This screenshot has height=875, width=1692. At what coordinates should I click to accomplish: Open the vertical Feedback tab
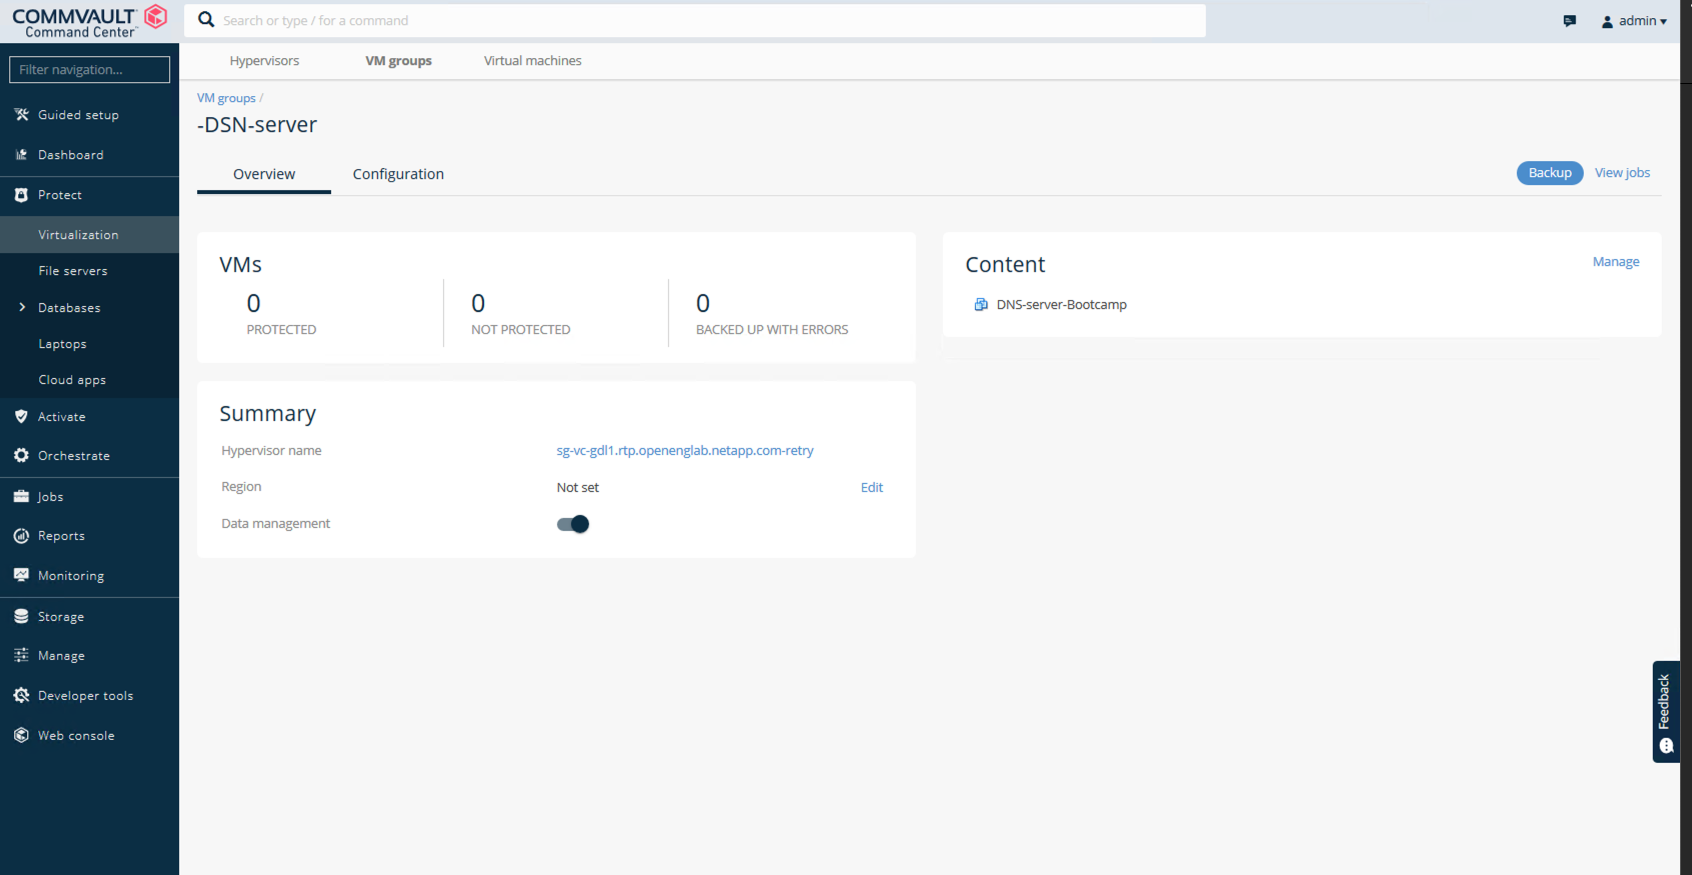tap(1665, 711)
